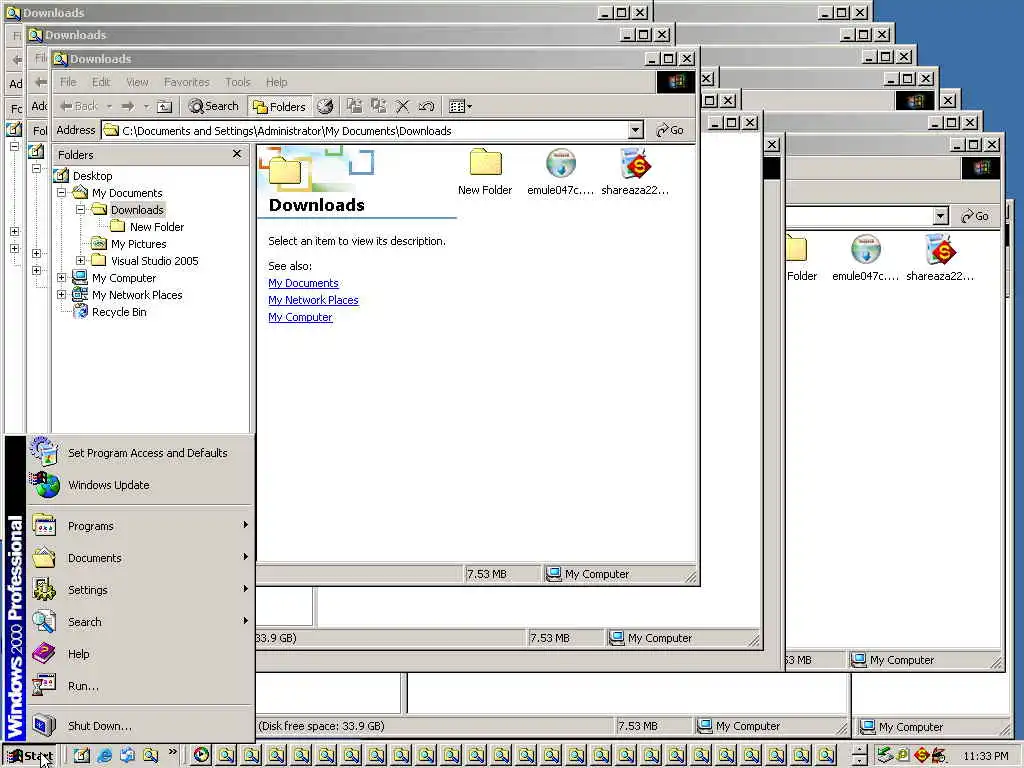Open the File menu
The image size is (1024, 768).
(68, 82)
